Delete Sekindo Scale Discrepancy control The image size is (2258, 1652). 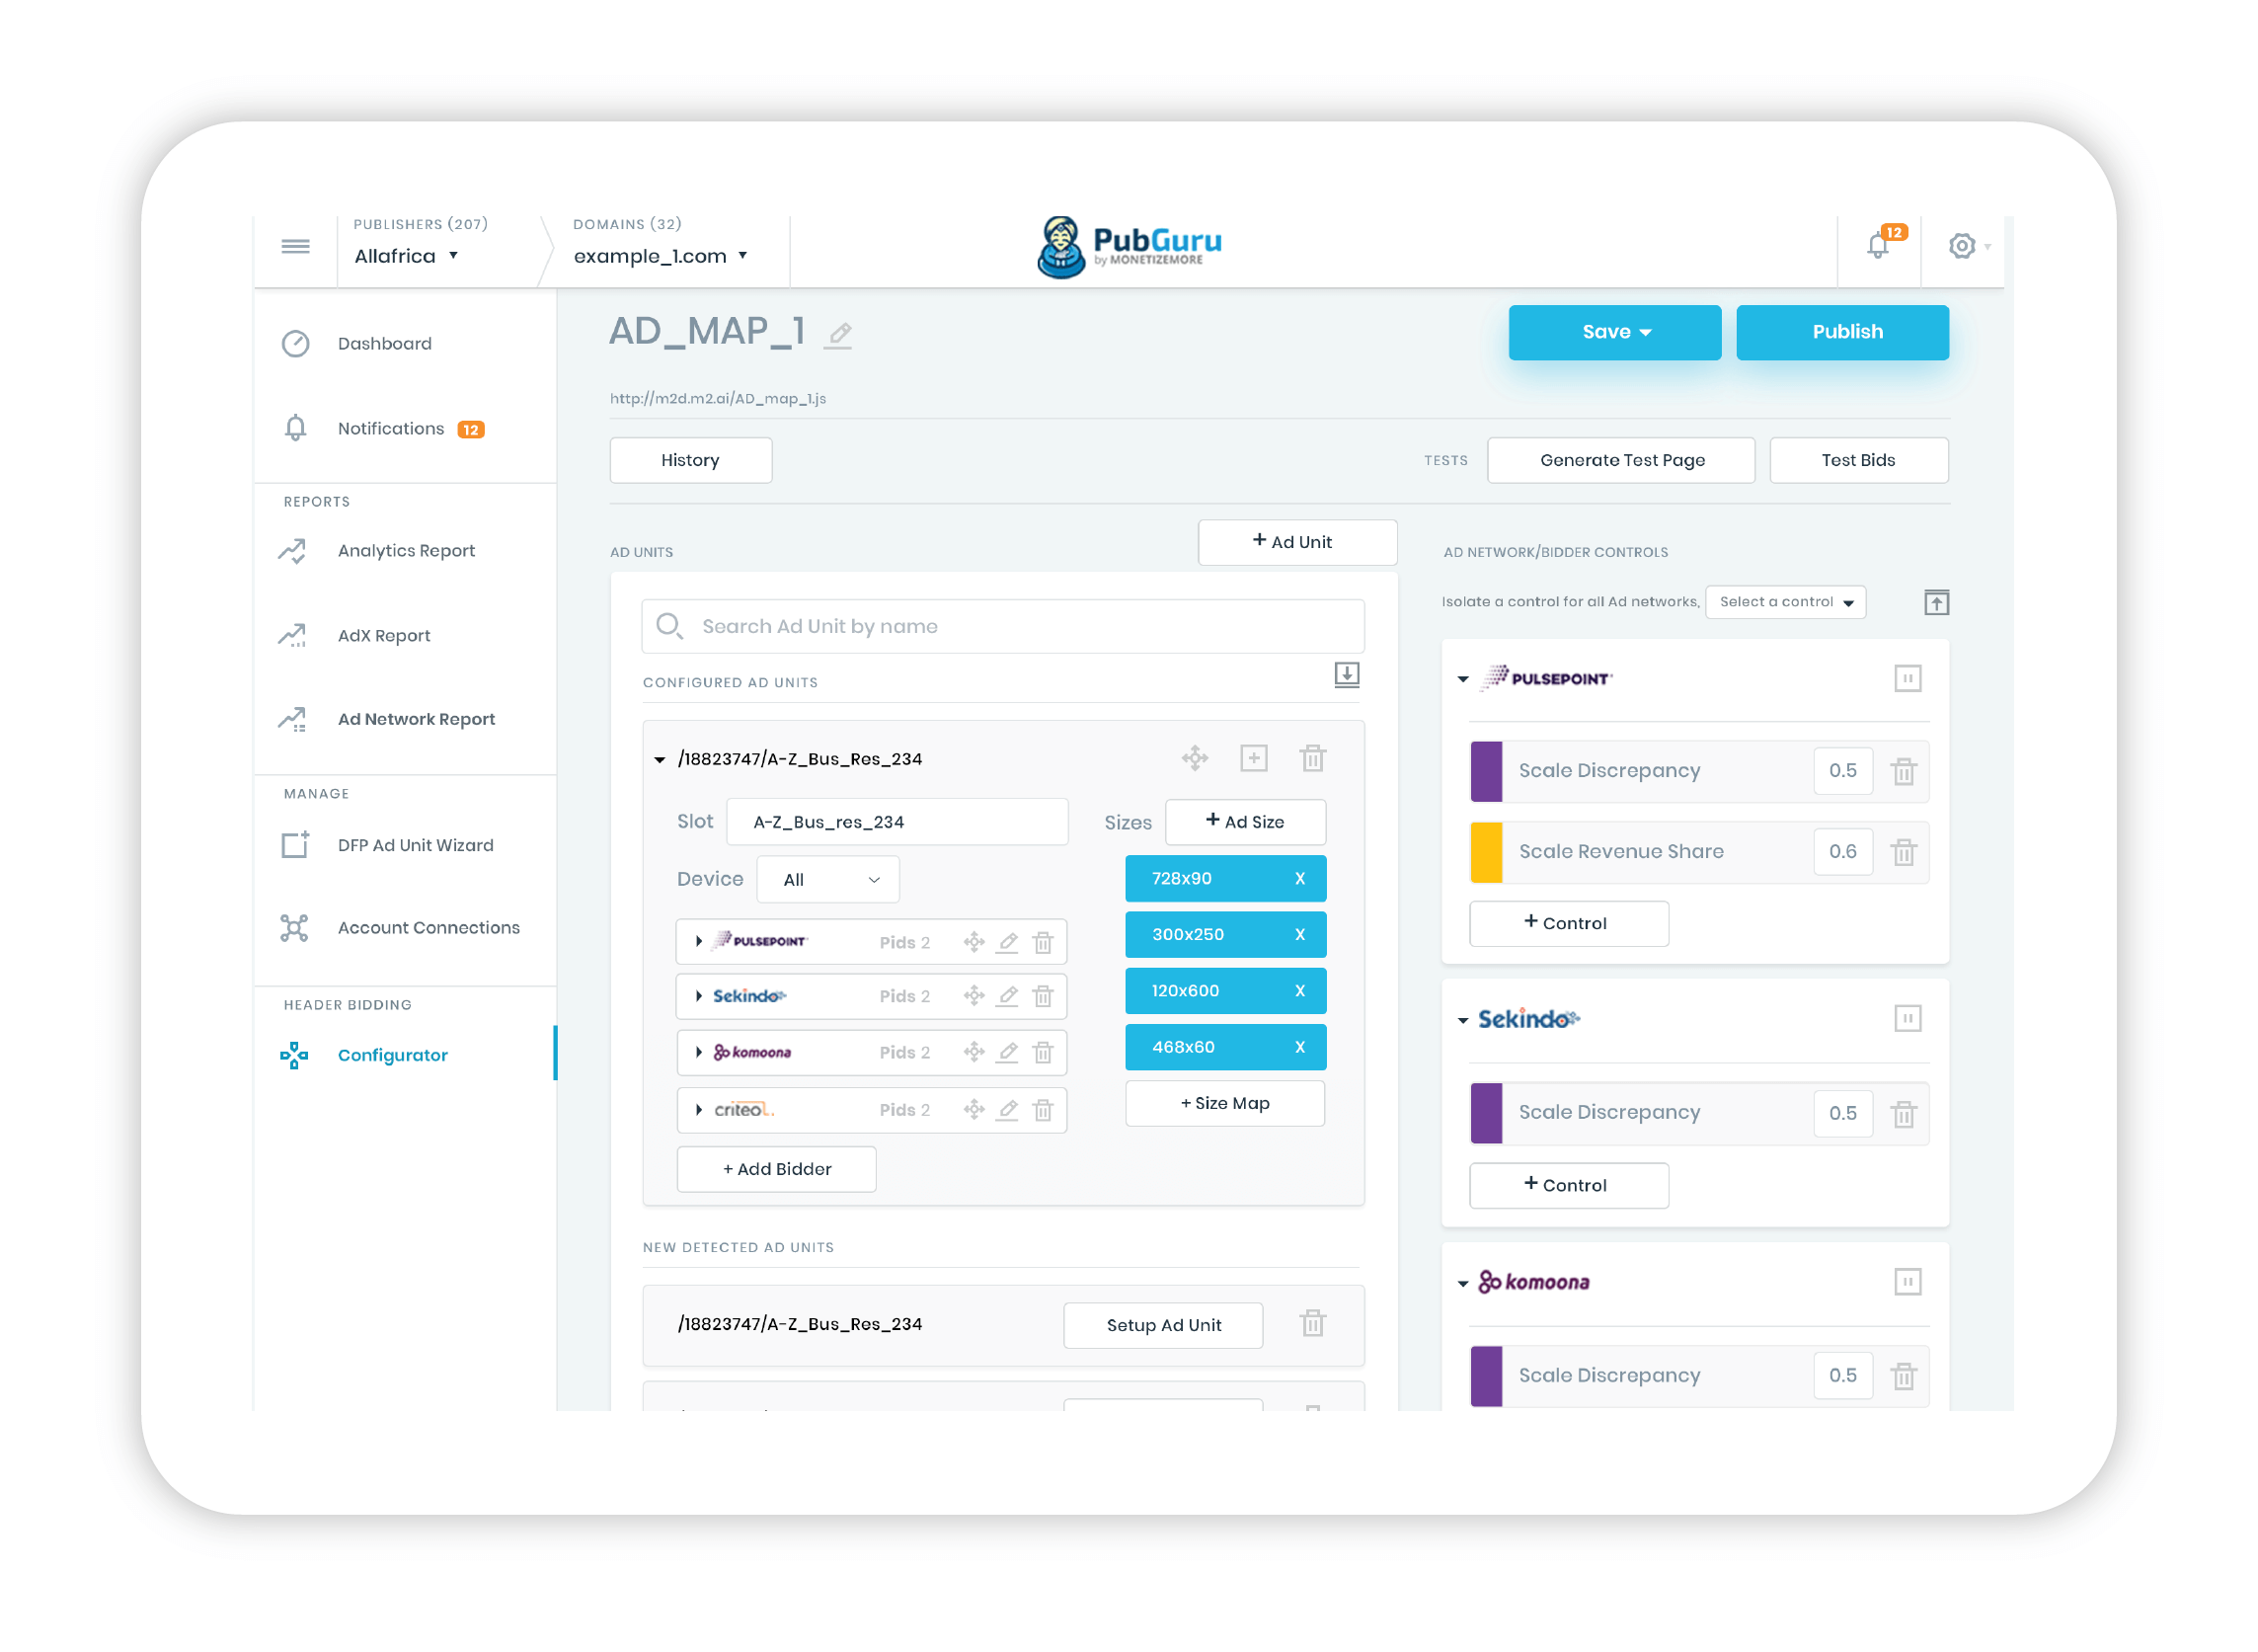(1903, 1113)
